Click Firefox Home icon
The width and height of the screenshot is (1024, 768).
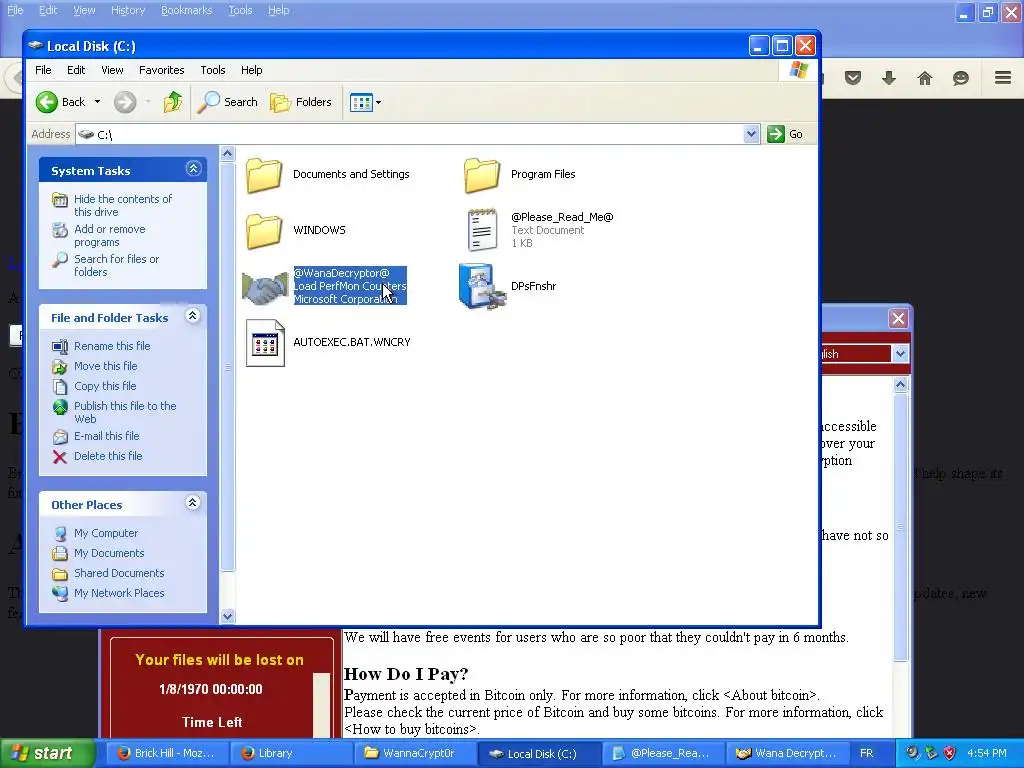click(925, 78)
